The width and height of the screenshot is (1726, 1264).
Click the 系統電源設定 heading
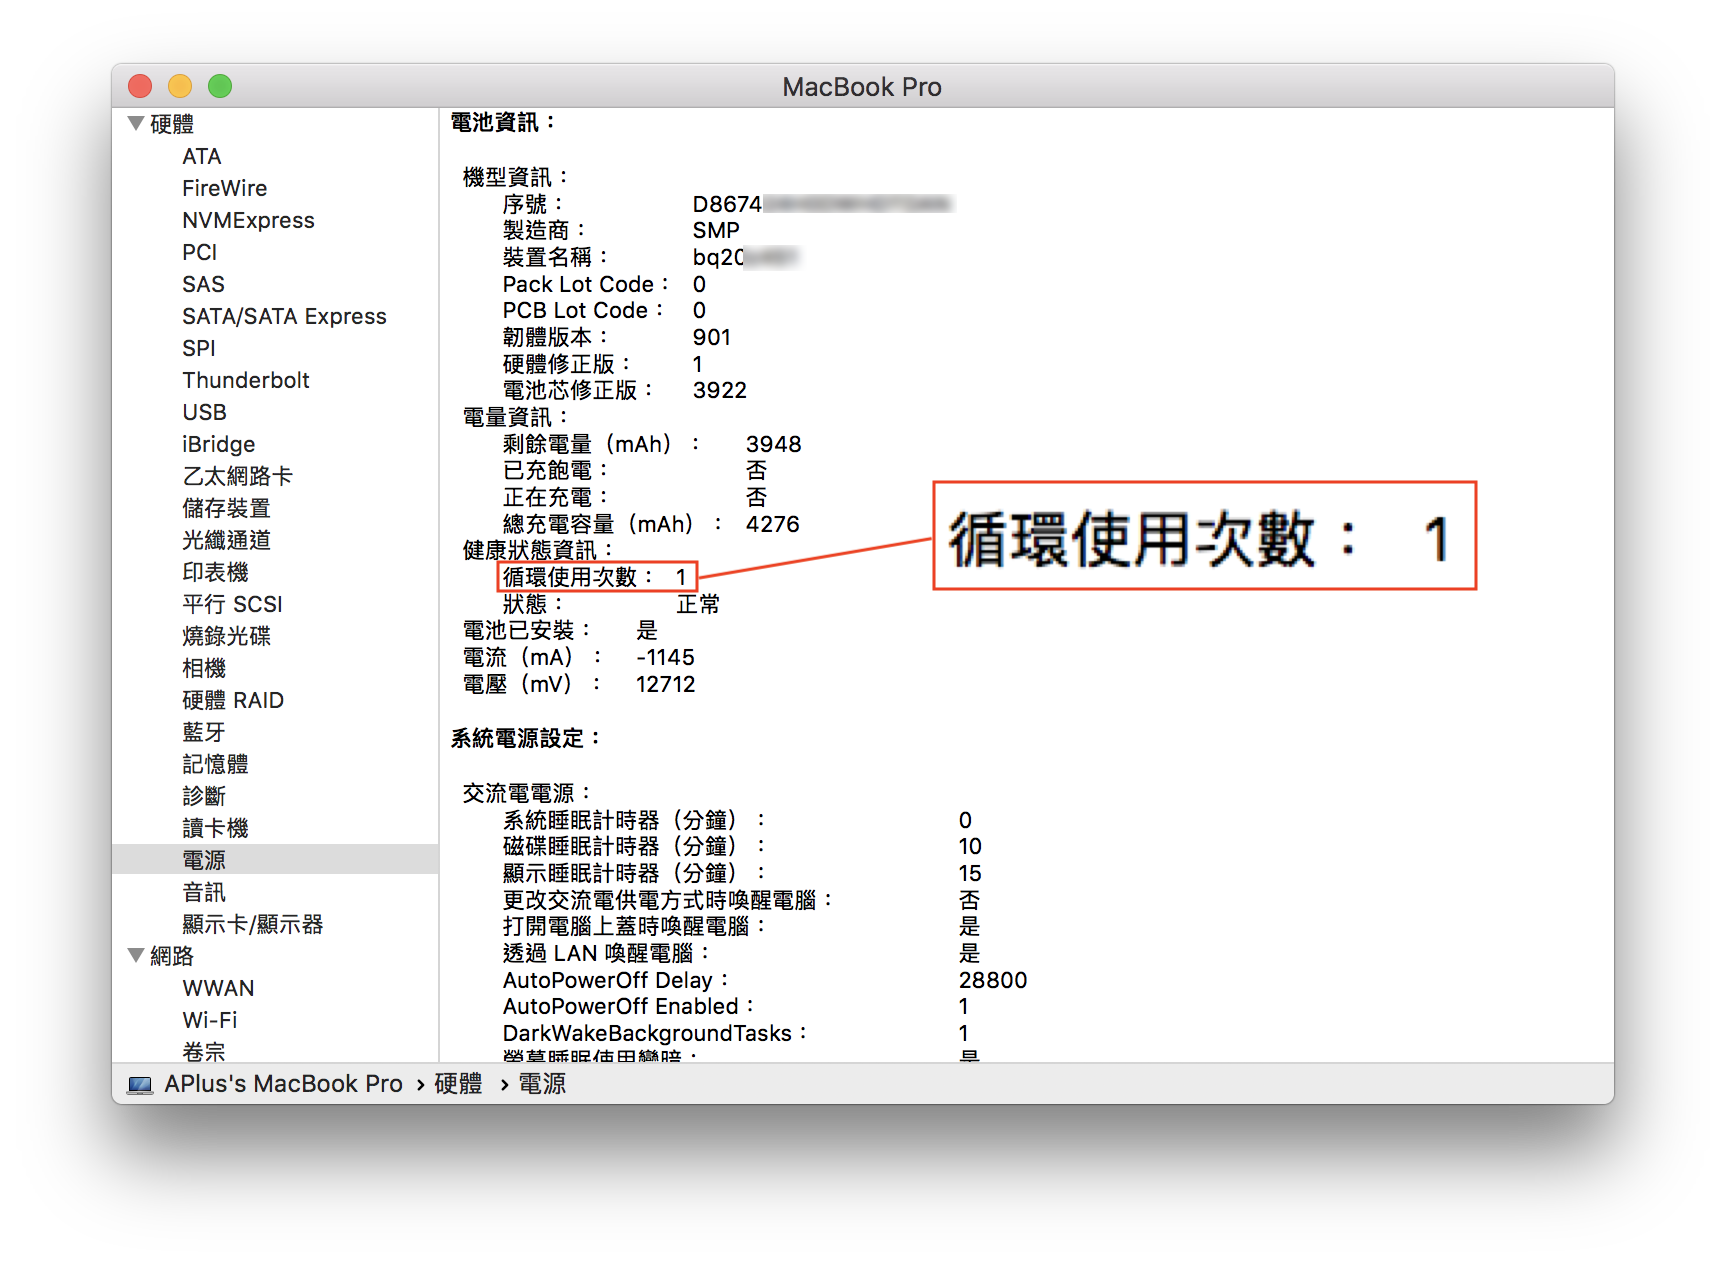click(525, 738)
